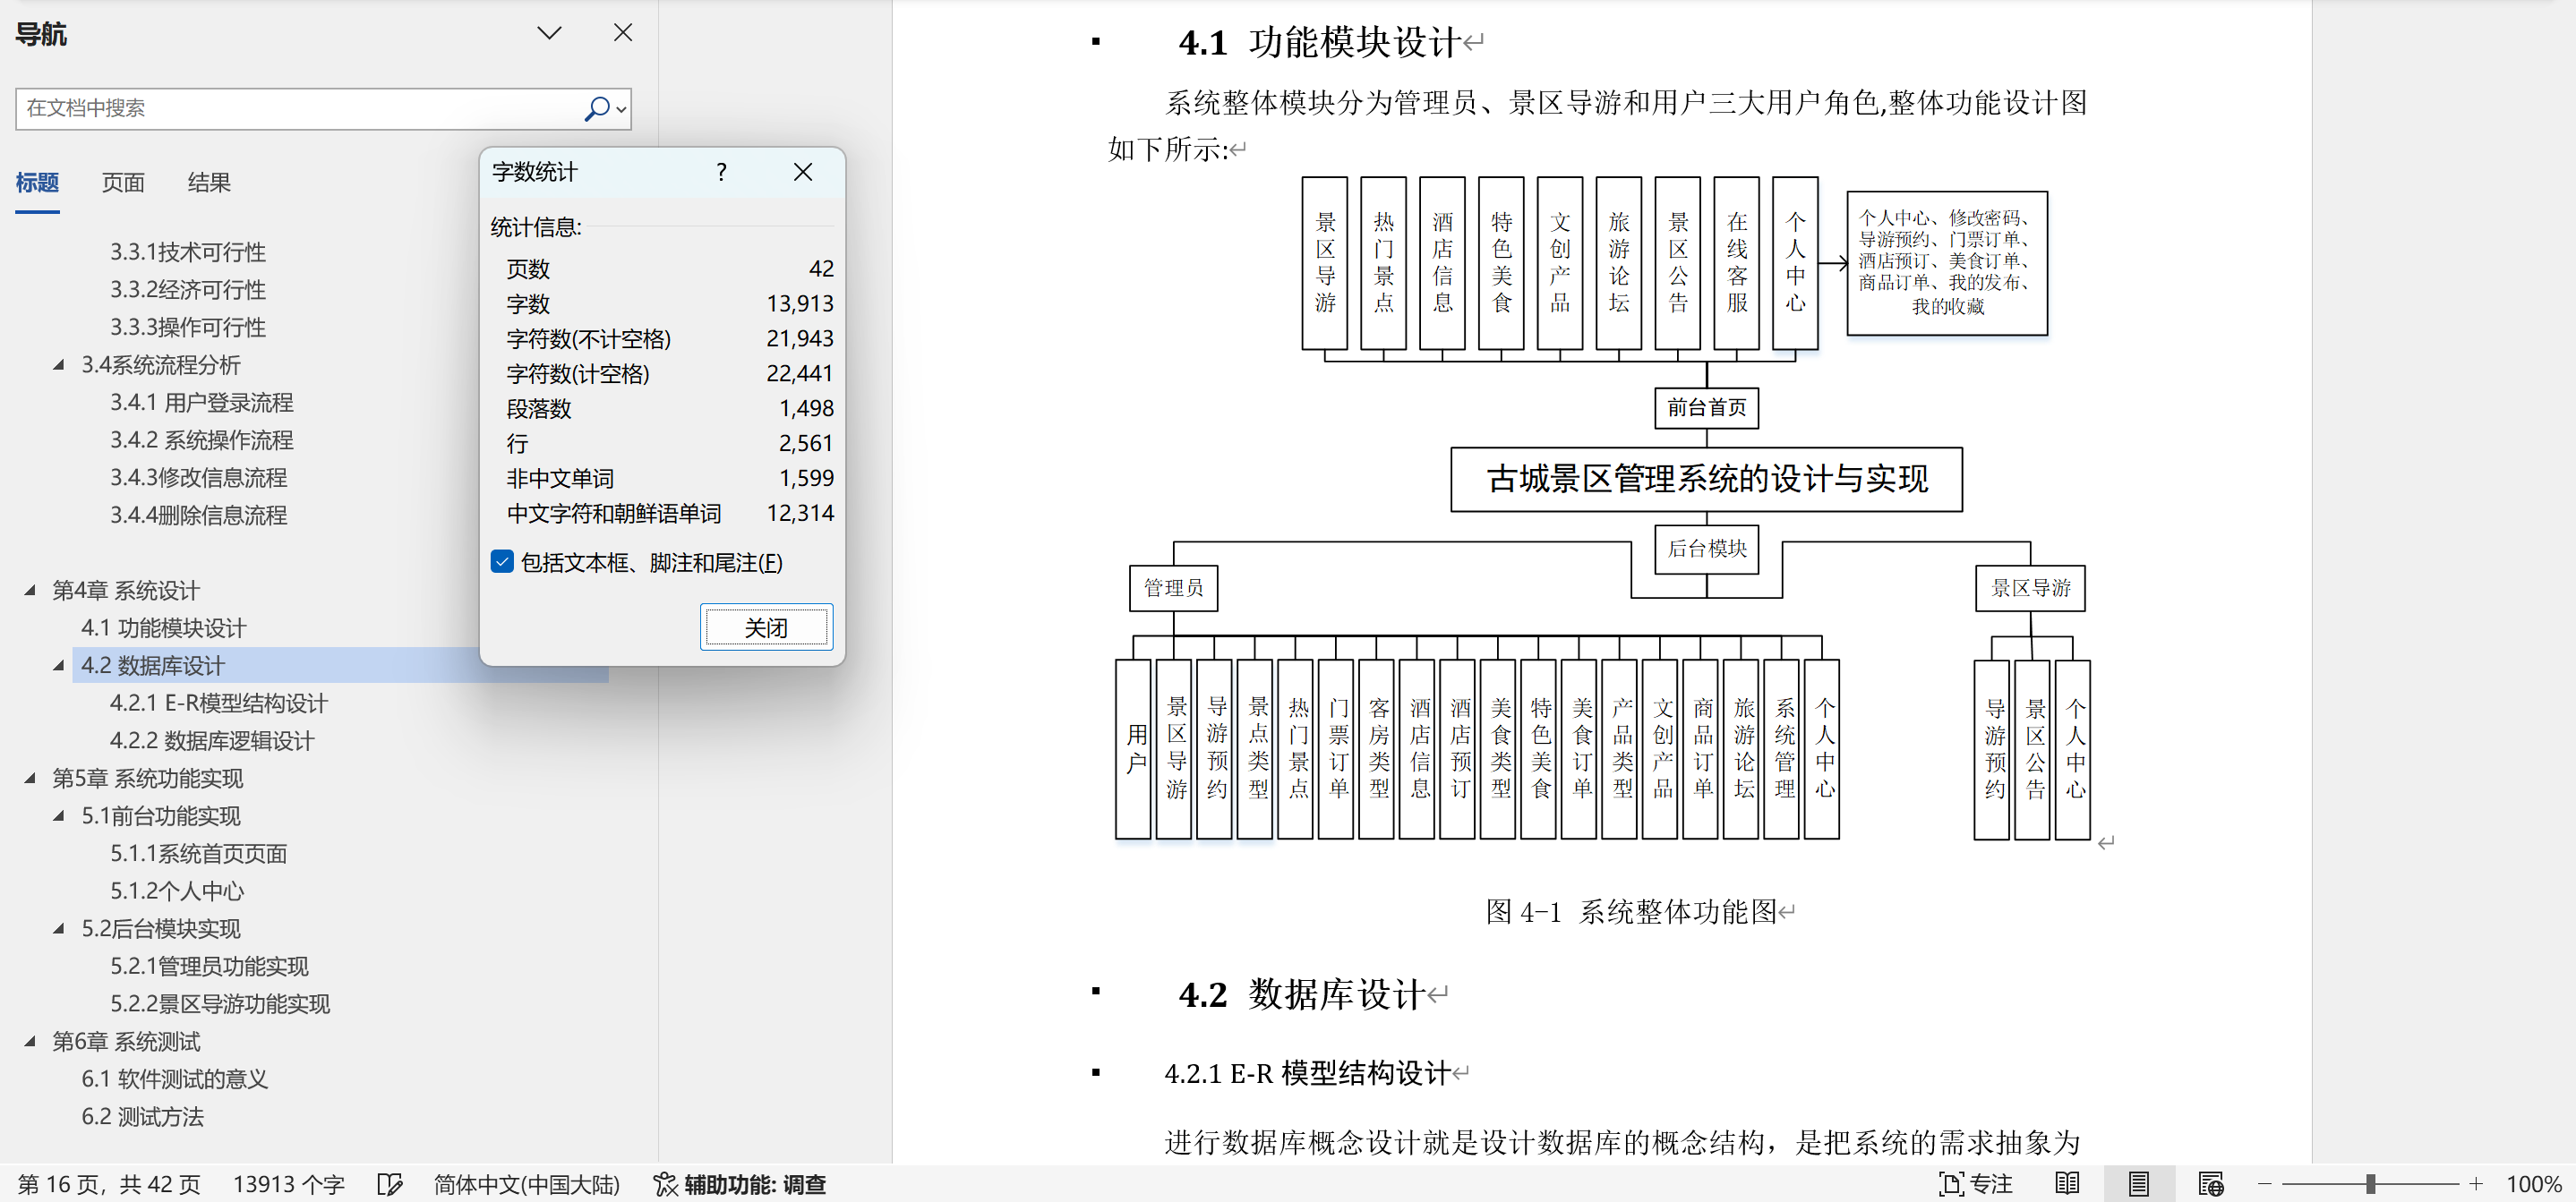Close the navigation pane

pyautogui.click(x=623, y=33)
